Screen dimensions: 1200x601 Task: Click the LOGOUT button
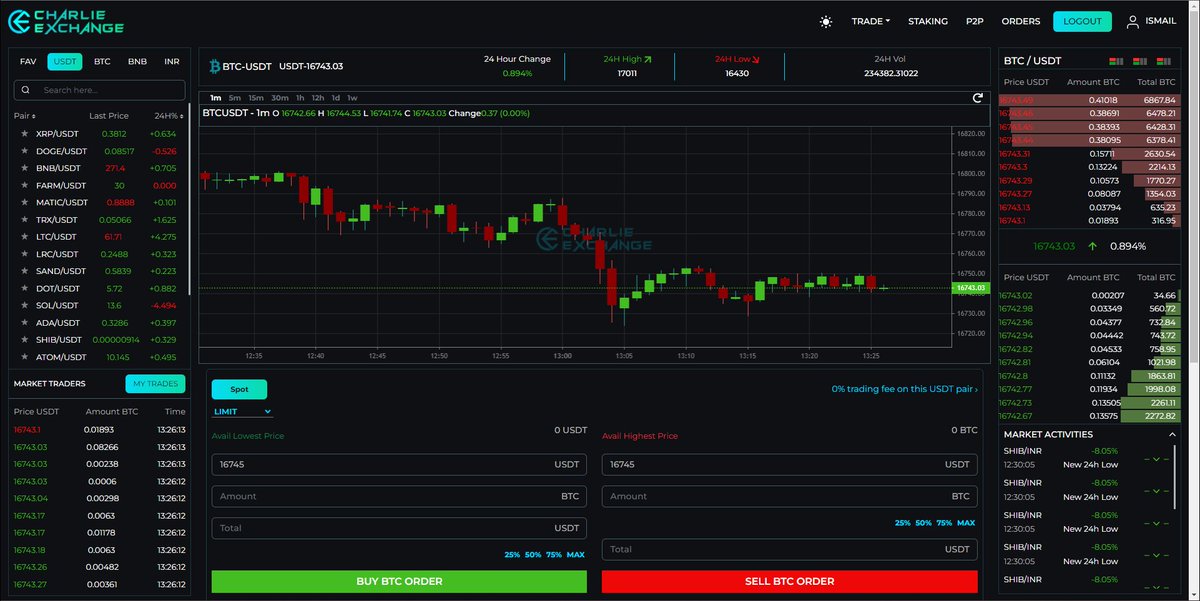tap(1082, 21)
